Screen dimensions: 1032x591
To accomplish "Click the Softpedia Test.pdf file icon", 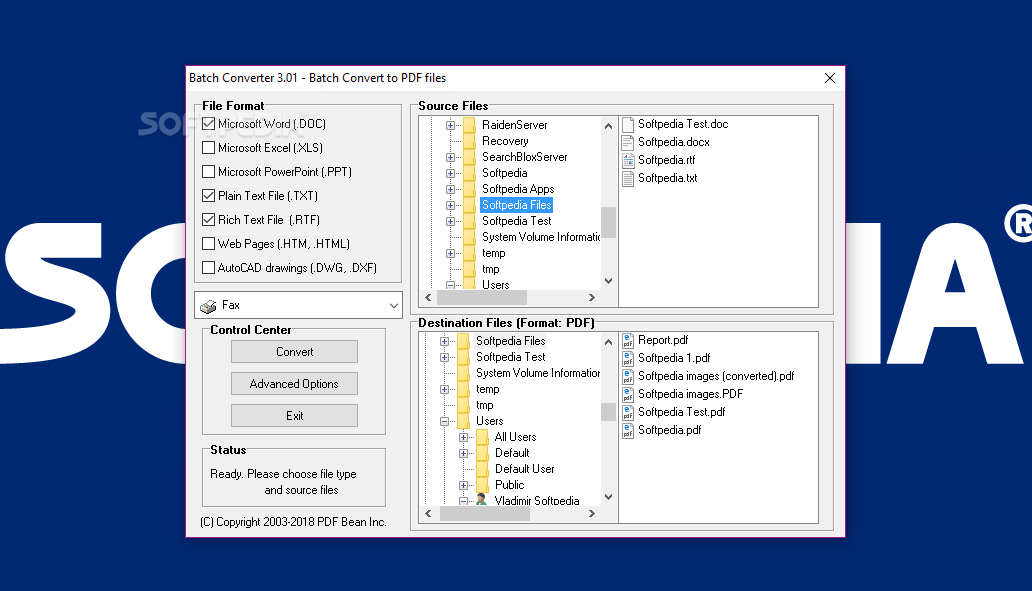I will coord(628,412).
